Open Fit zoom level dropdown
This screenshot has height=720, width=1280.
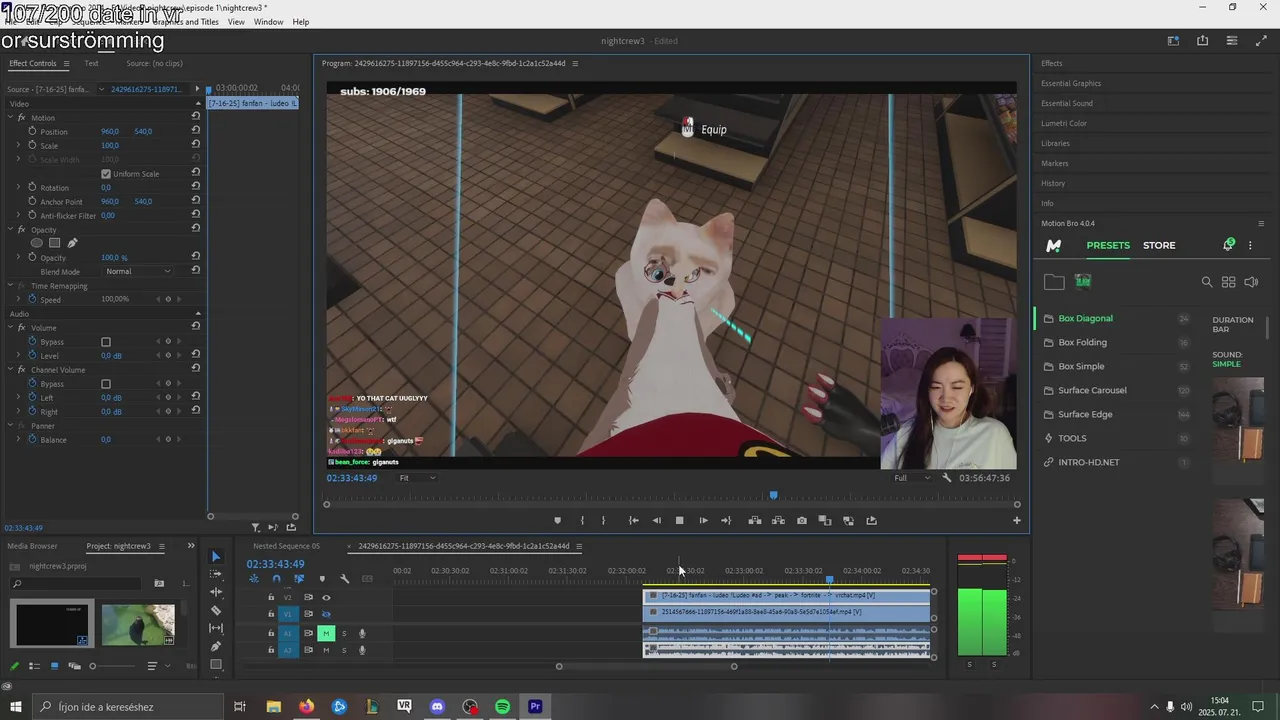point(417,478)
